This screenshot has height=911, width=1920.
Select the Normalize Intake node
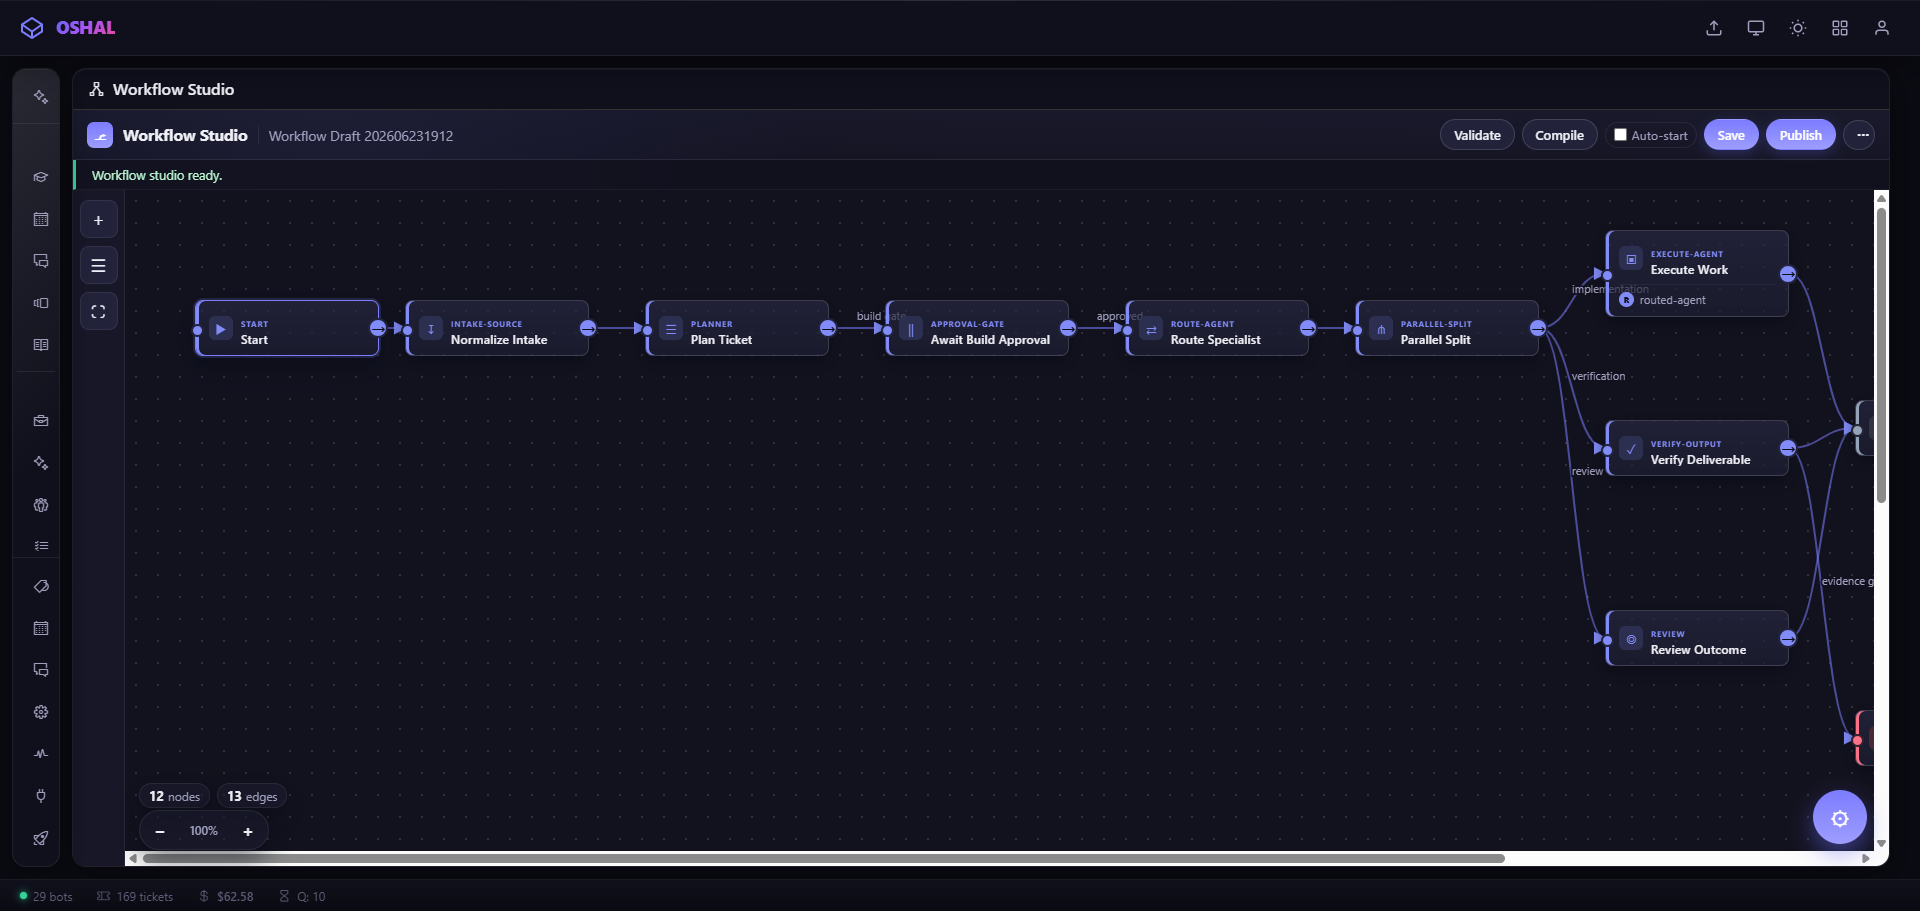click(497, 328)
